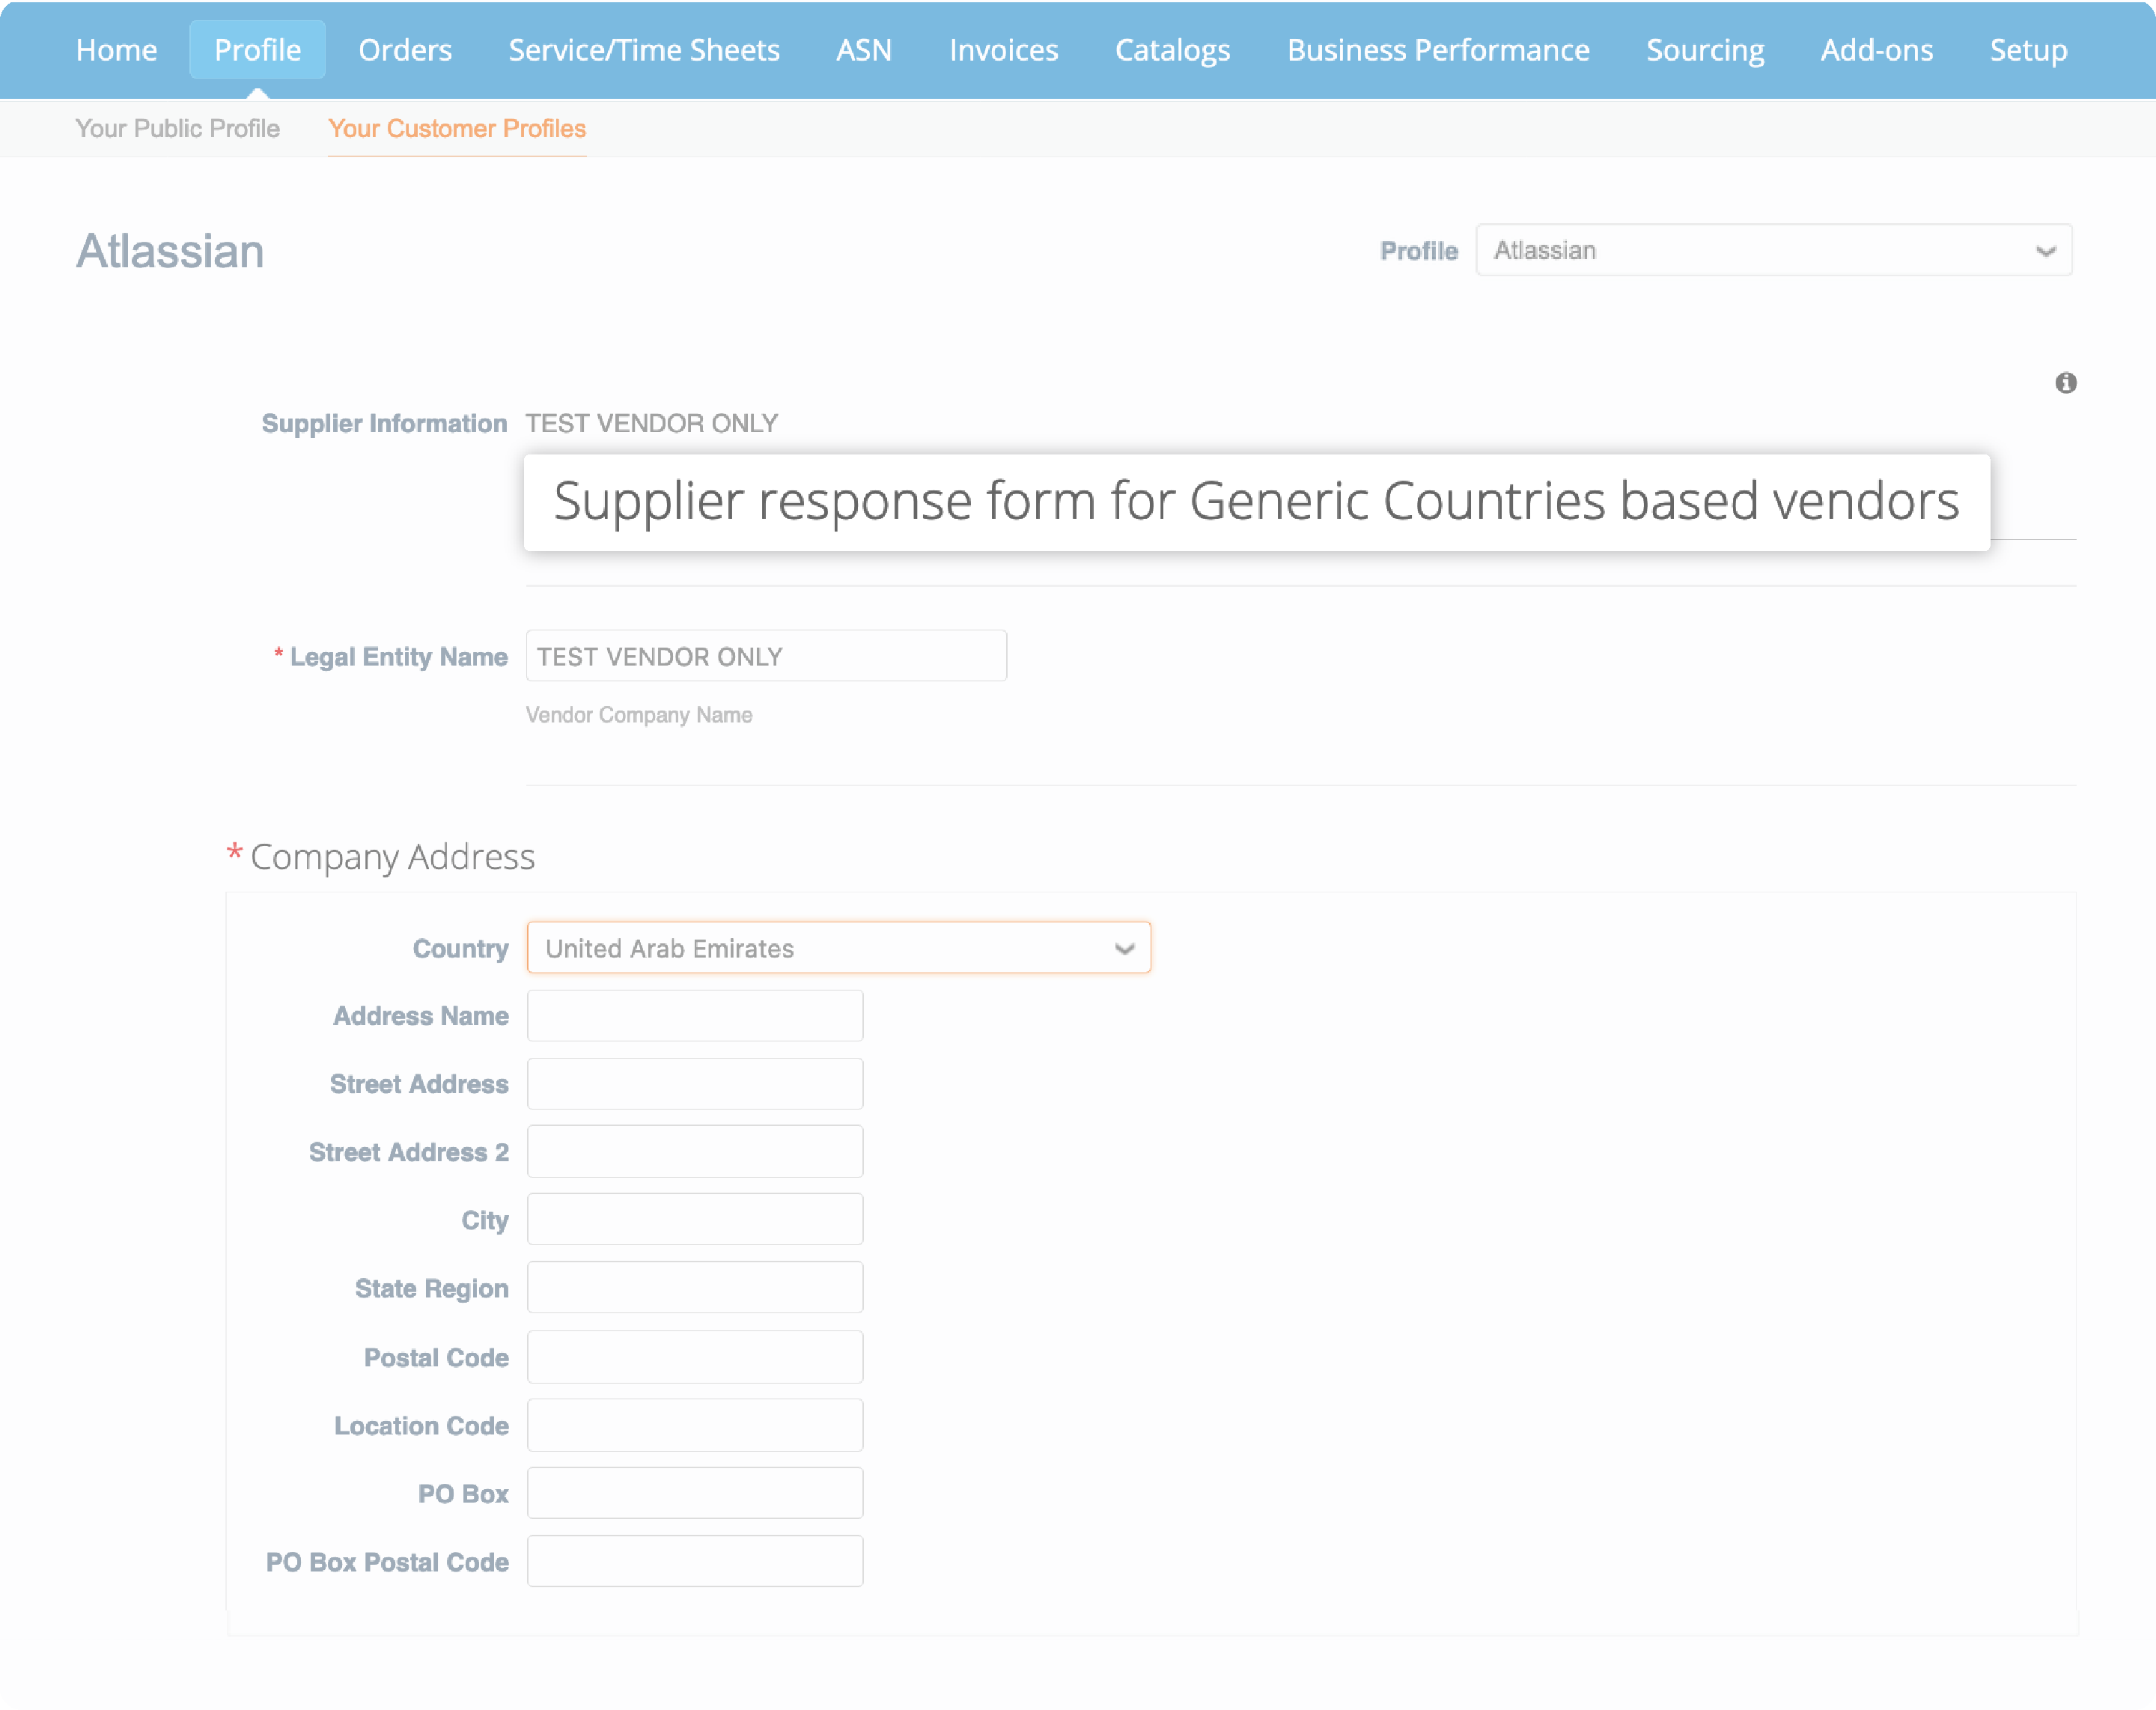Click the ASN menu item
Image resolution: width=2156 pixels, height=1710 pixels.
pyautogui.click(x=863, y=50)
